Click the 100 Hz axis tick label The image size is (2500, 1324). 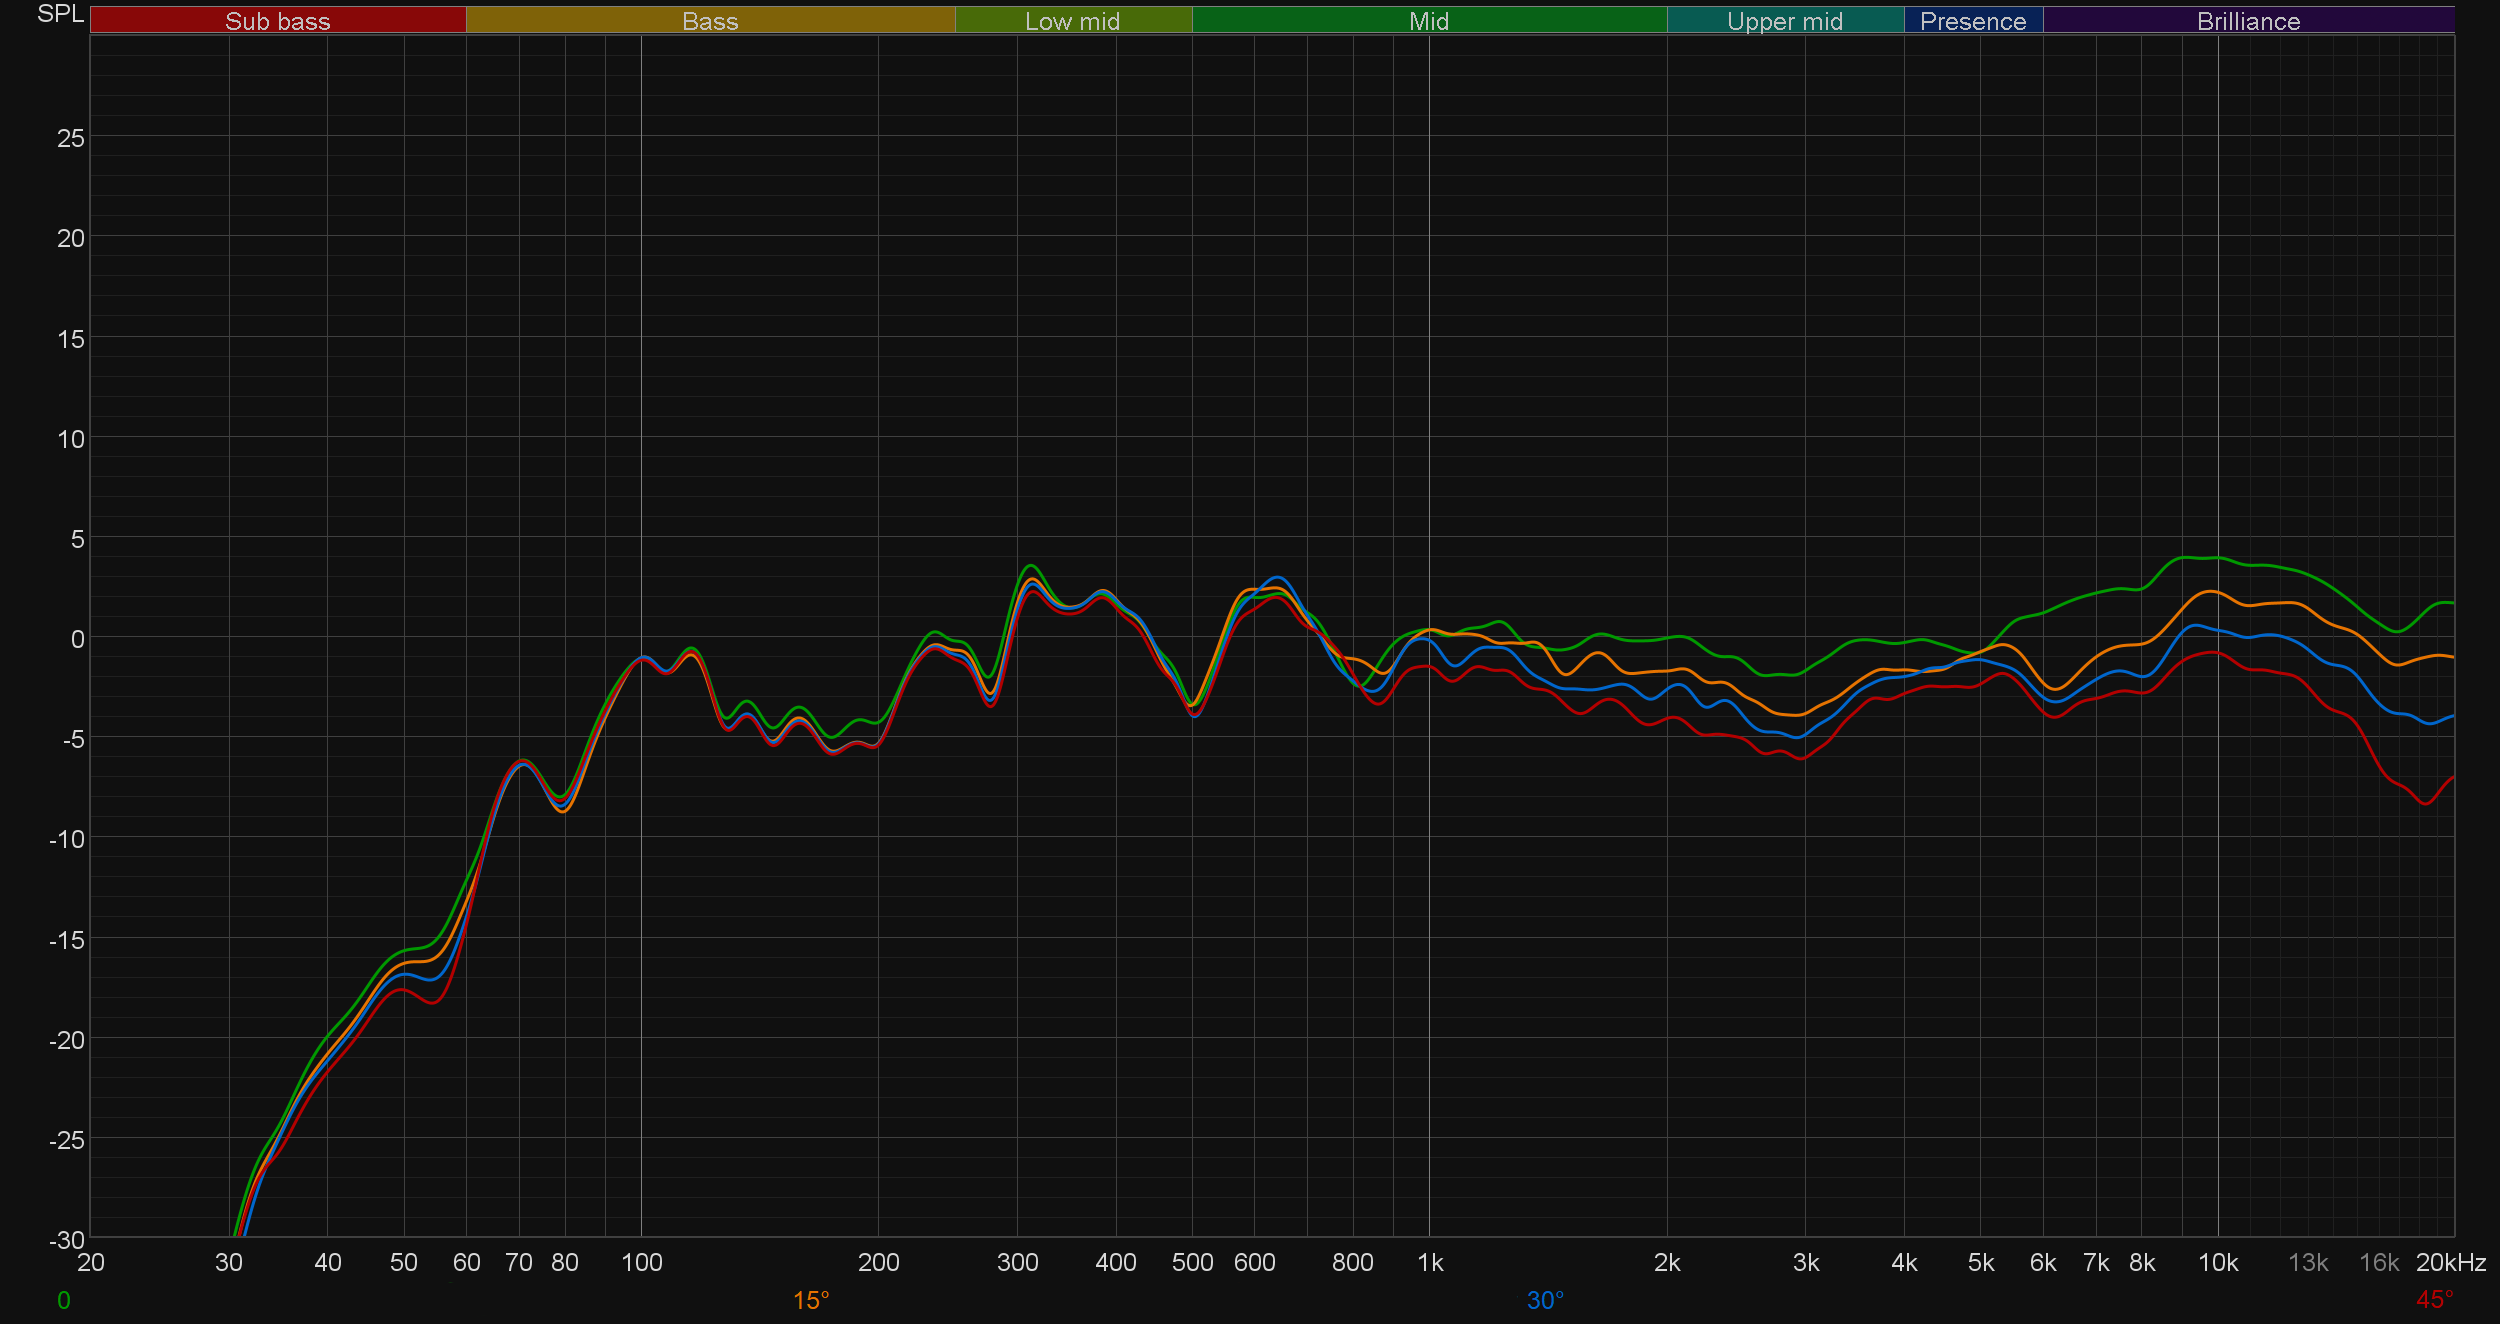point(641,1263)
